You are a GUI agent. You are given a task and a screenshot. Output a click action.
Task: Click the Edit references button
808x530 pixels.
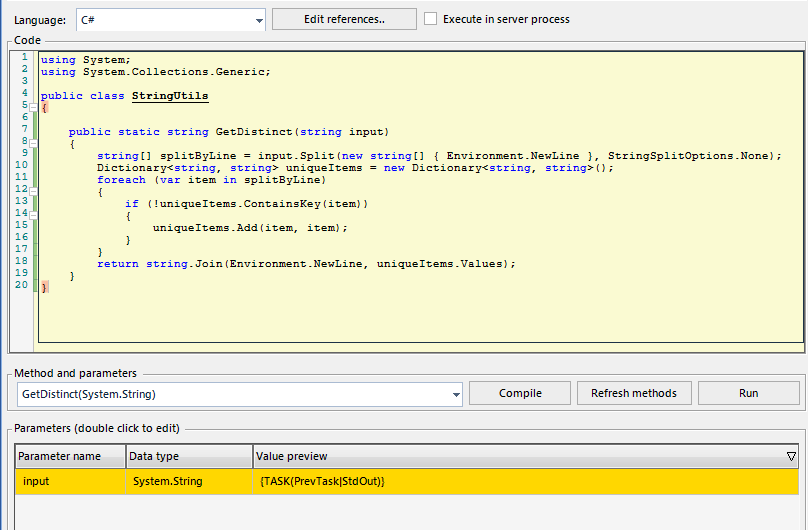click(344, 19)
